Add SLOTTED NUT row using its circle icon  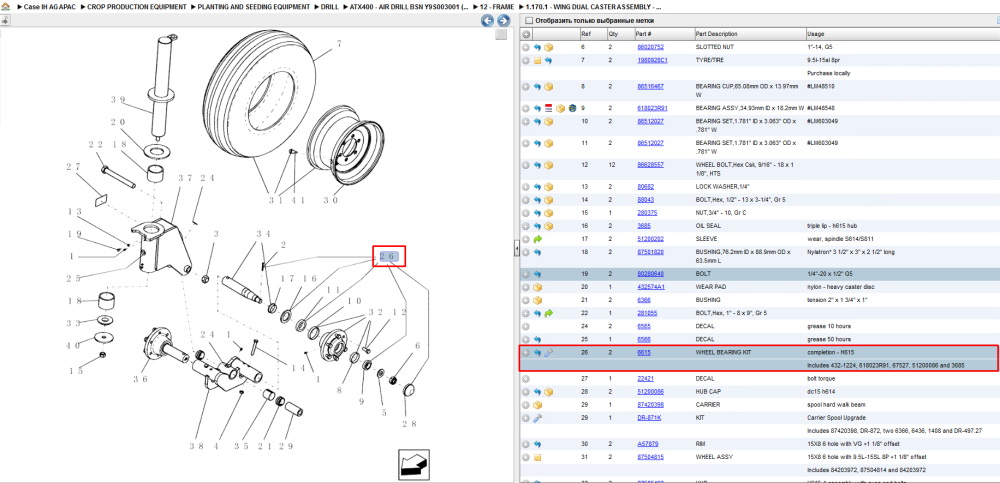526,47
